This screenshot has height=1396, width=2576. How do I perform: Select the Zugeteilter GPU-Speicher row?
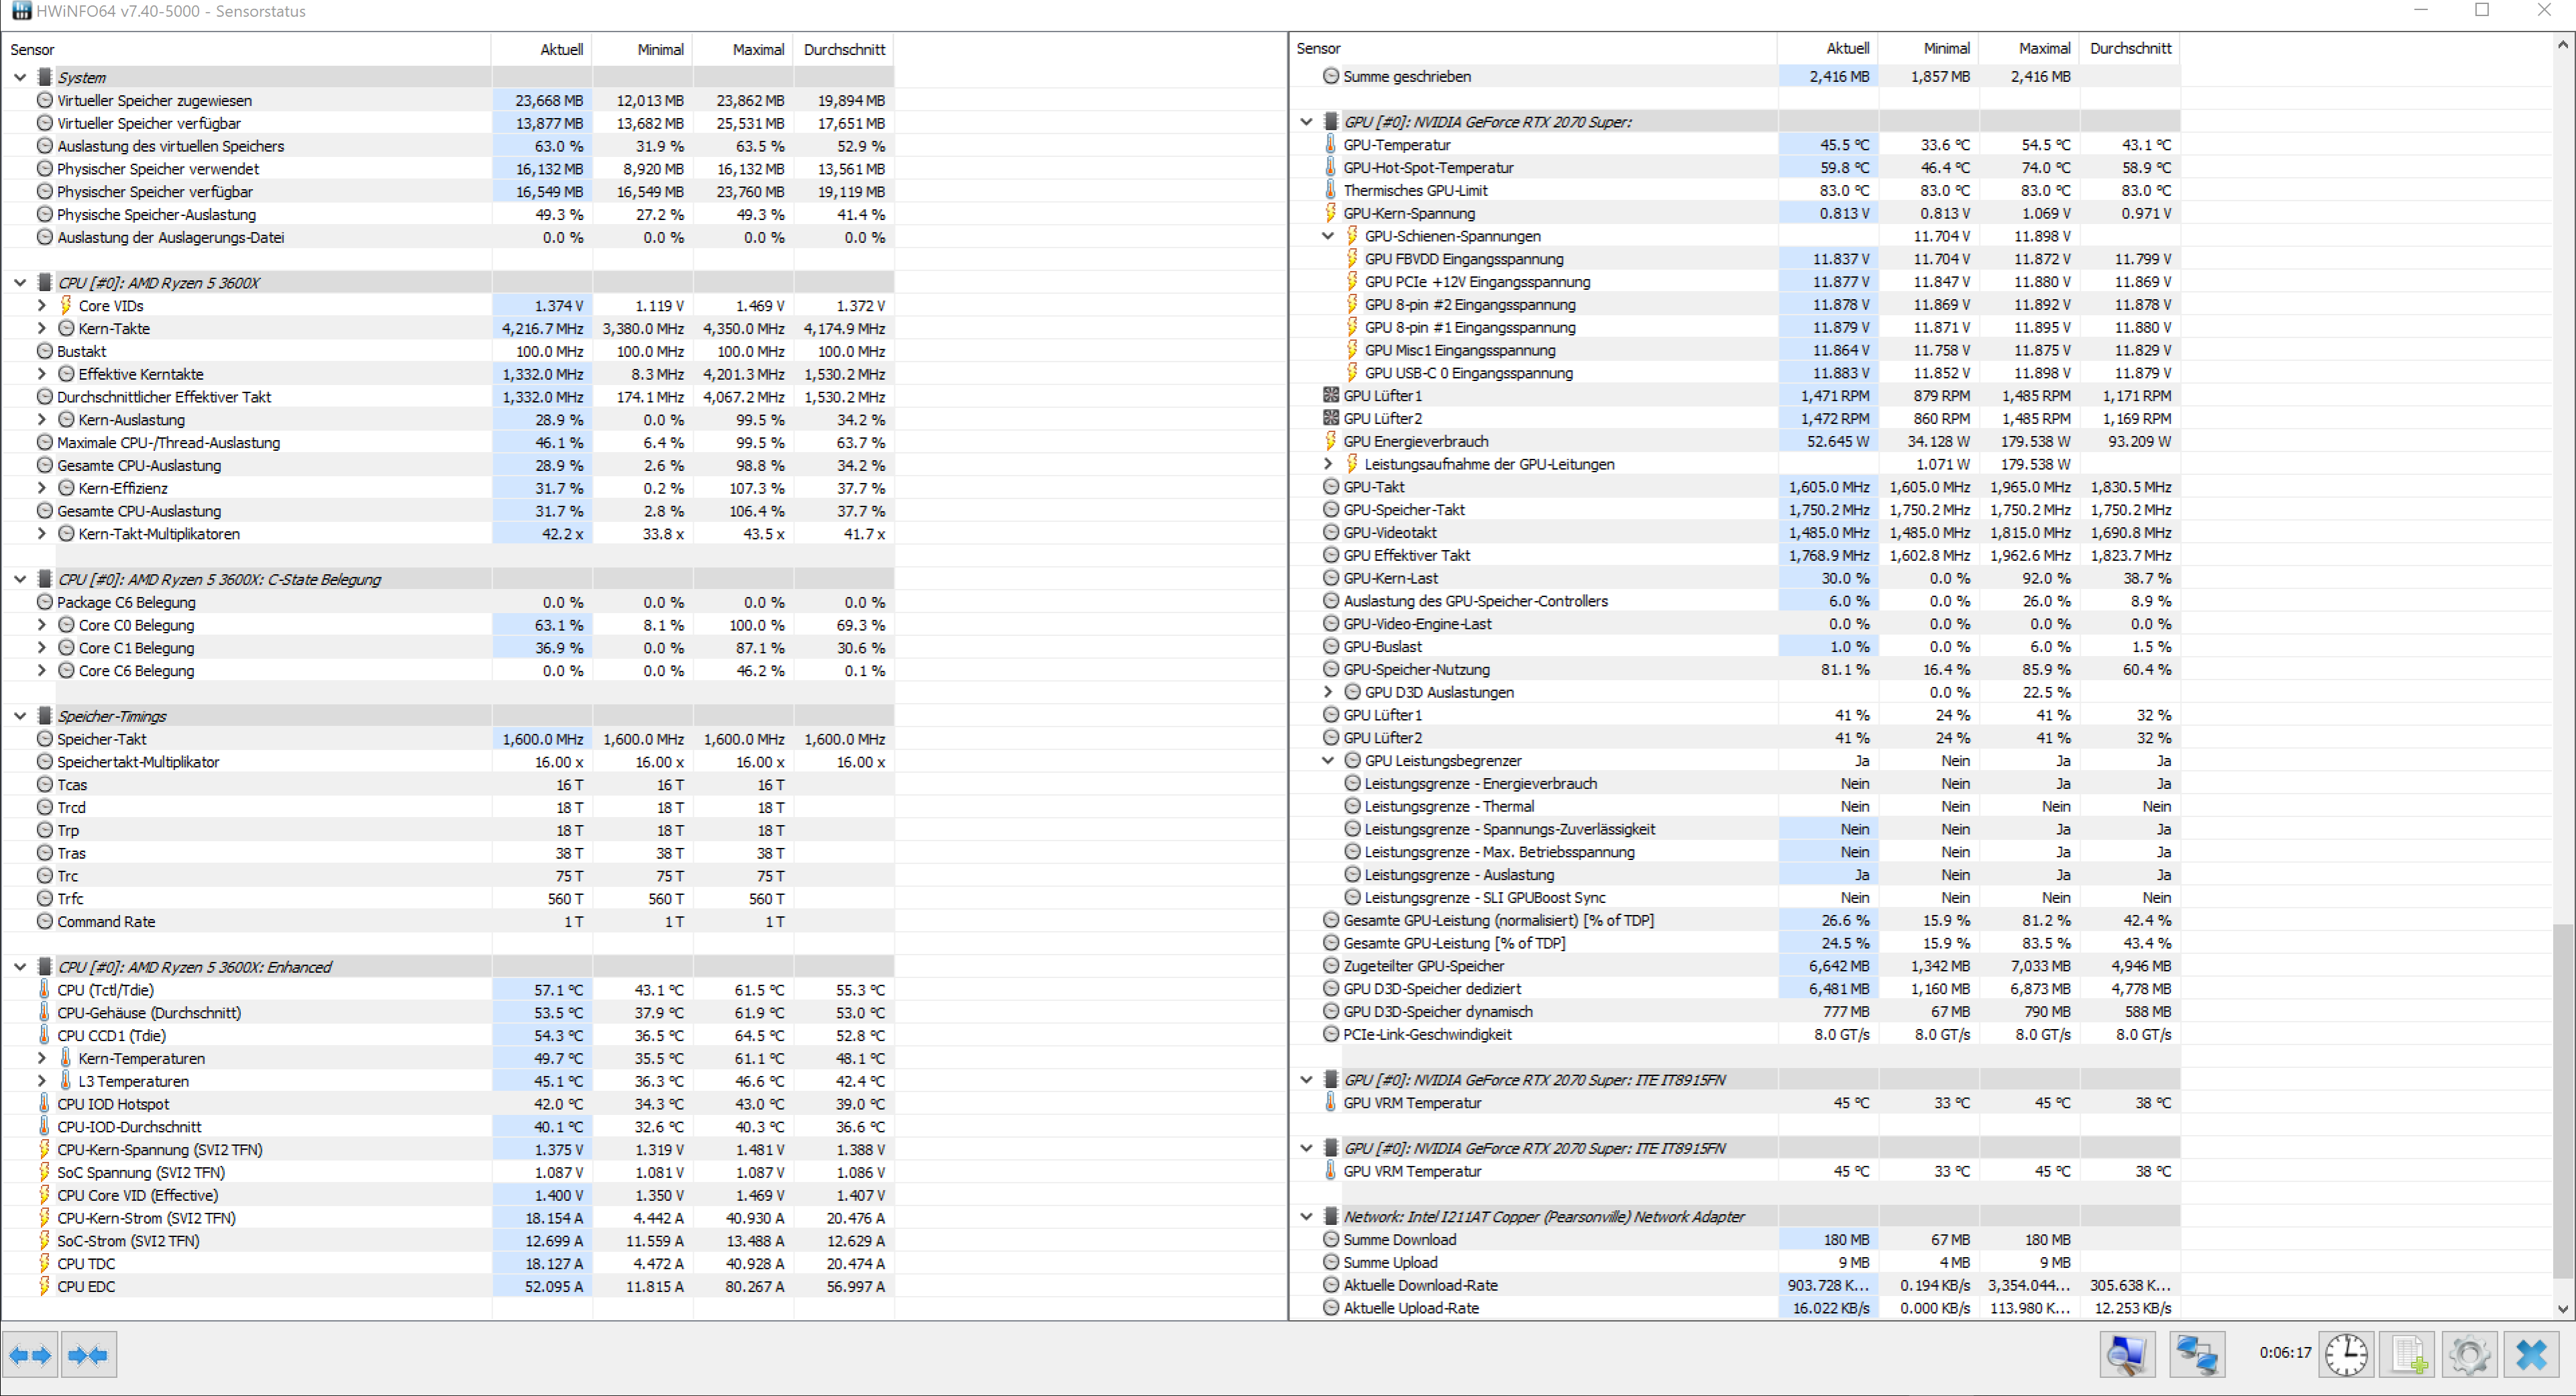[x=1735, y=966]
